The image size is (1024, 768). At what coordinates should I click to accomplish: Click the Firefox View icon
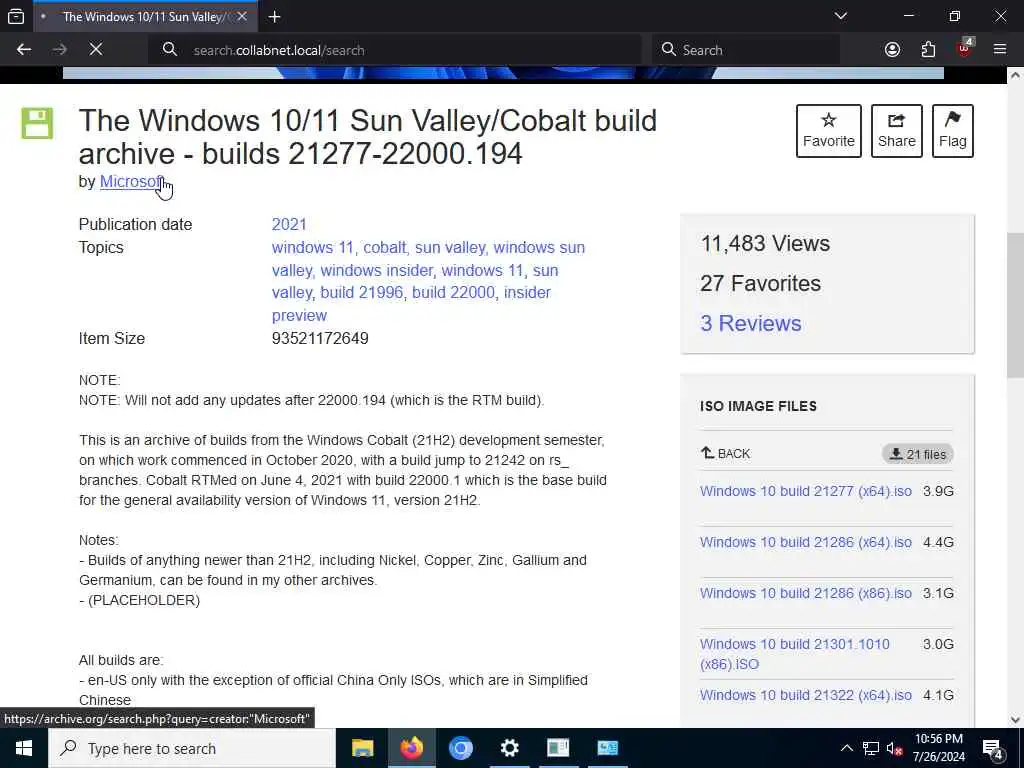pos(16,16)
